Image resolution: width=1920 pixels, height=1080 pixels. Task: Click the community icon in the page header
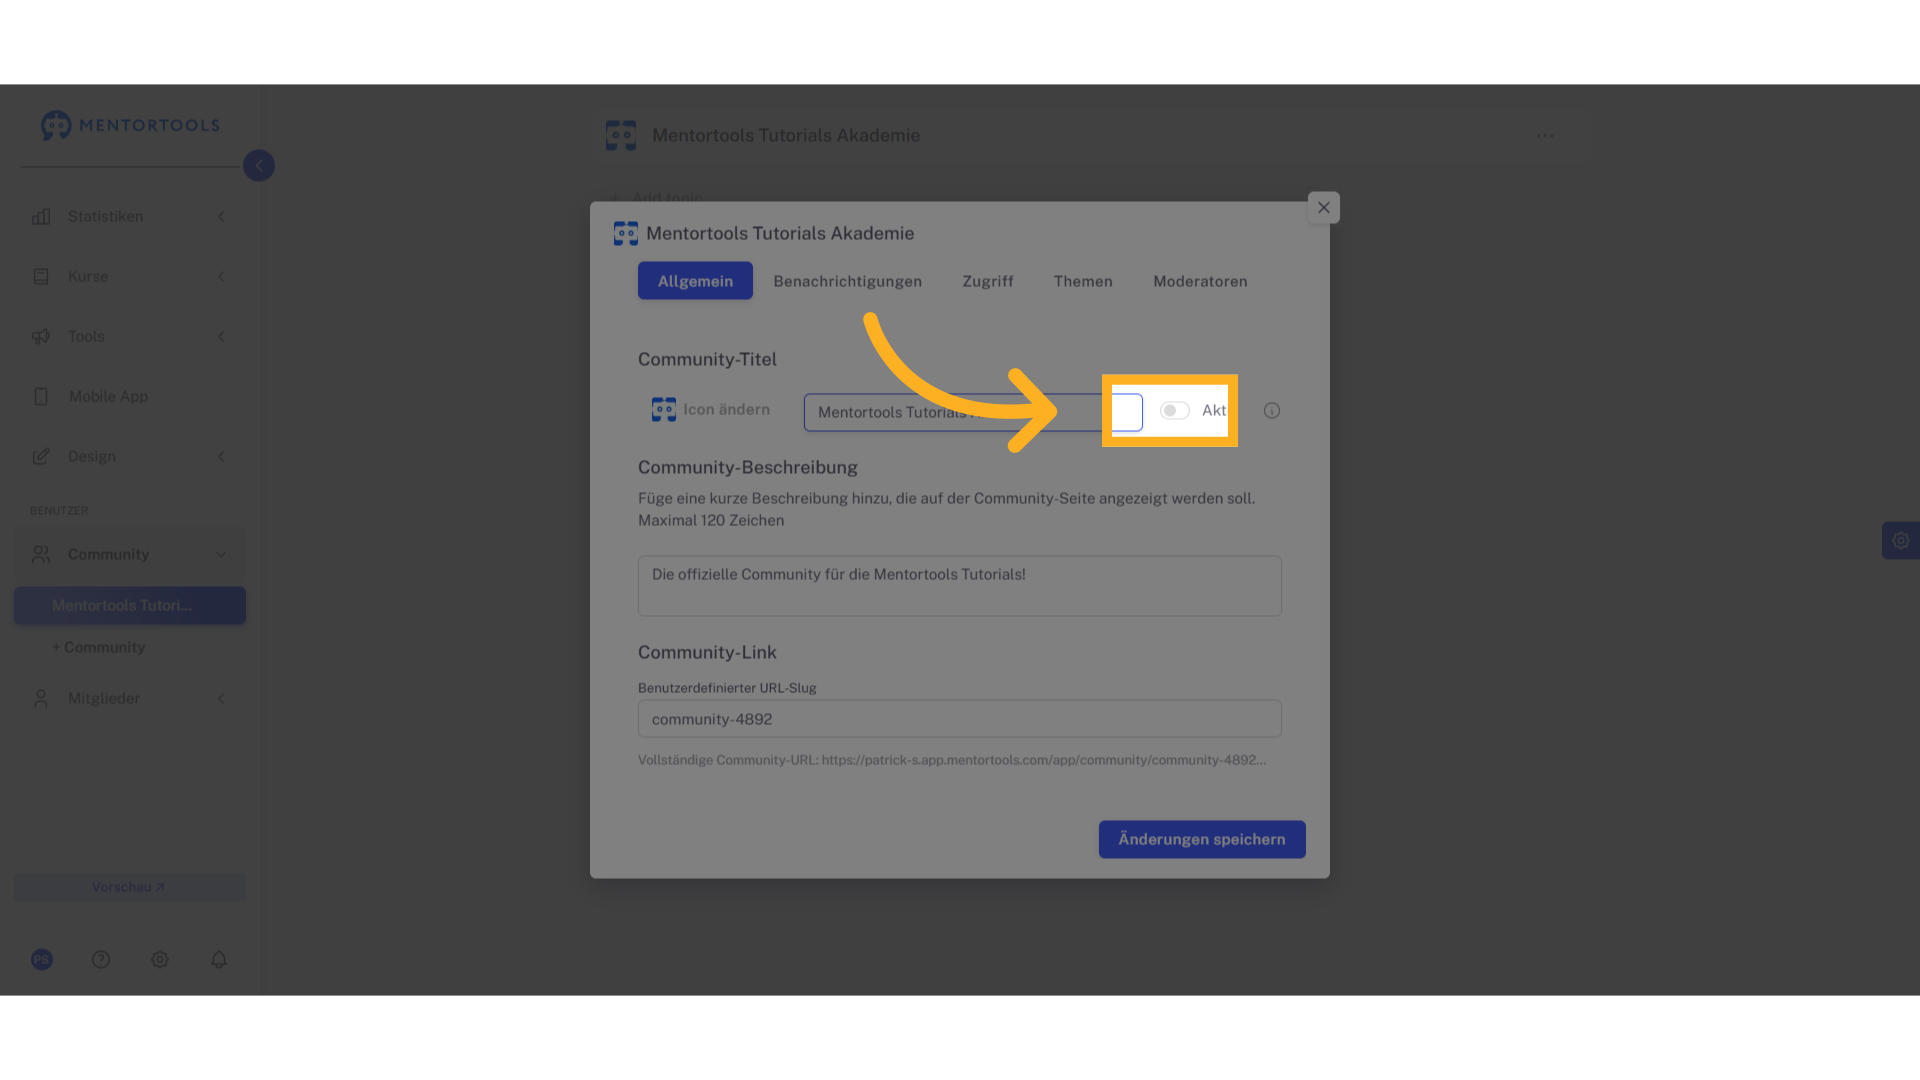click(621, 136)
